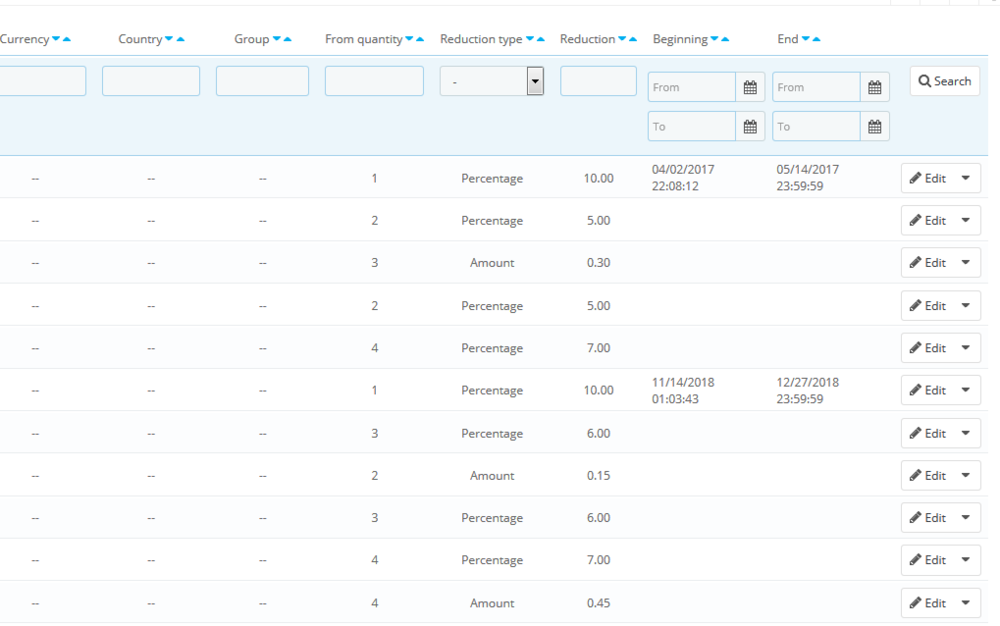Viewport: 1000px width, 626px height.
Task: Focus the From quantity filter field
Action: (374, 82)
